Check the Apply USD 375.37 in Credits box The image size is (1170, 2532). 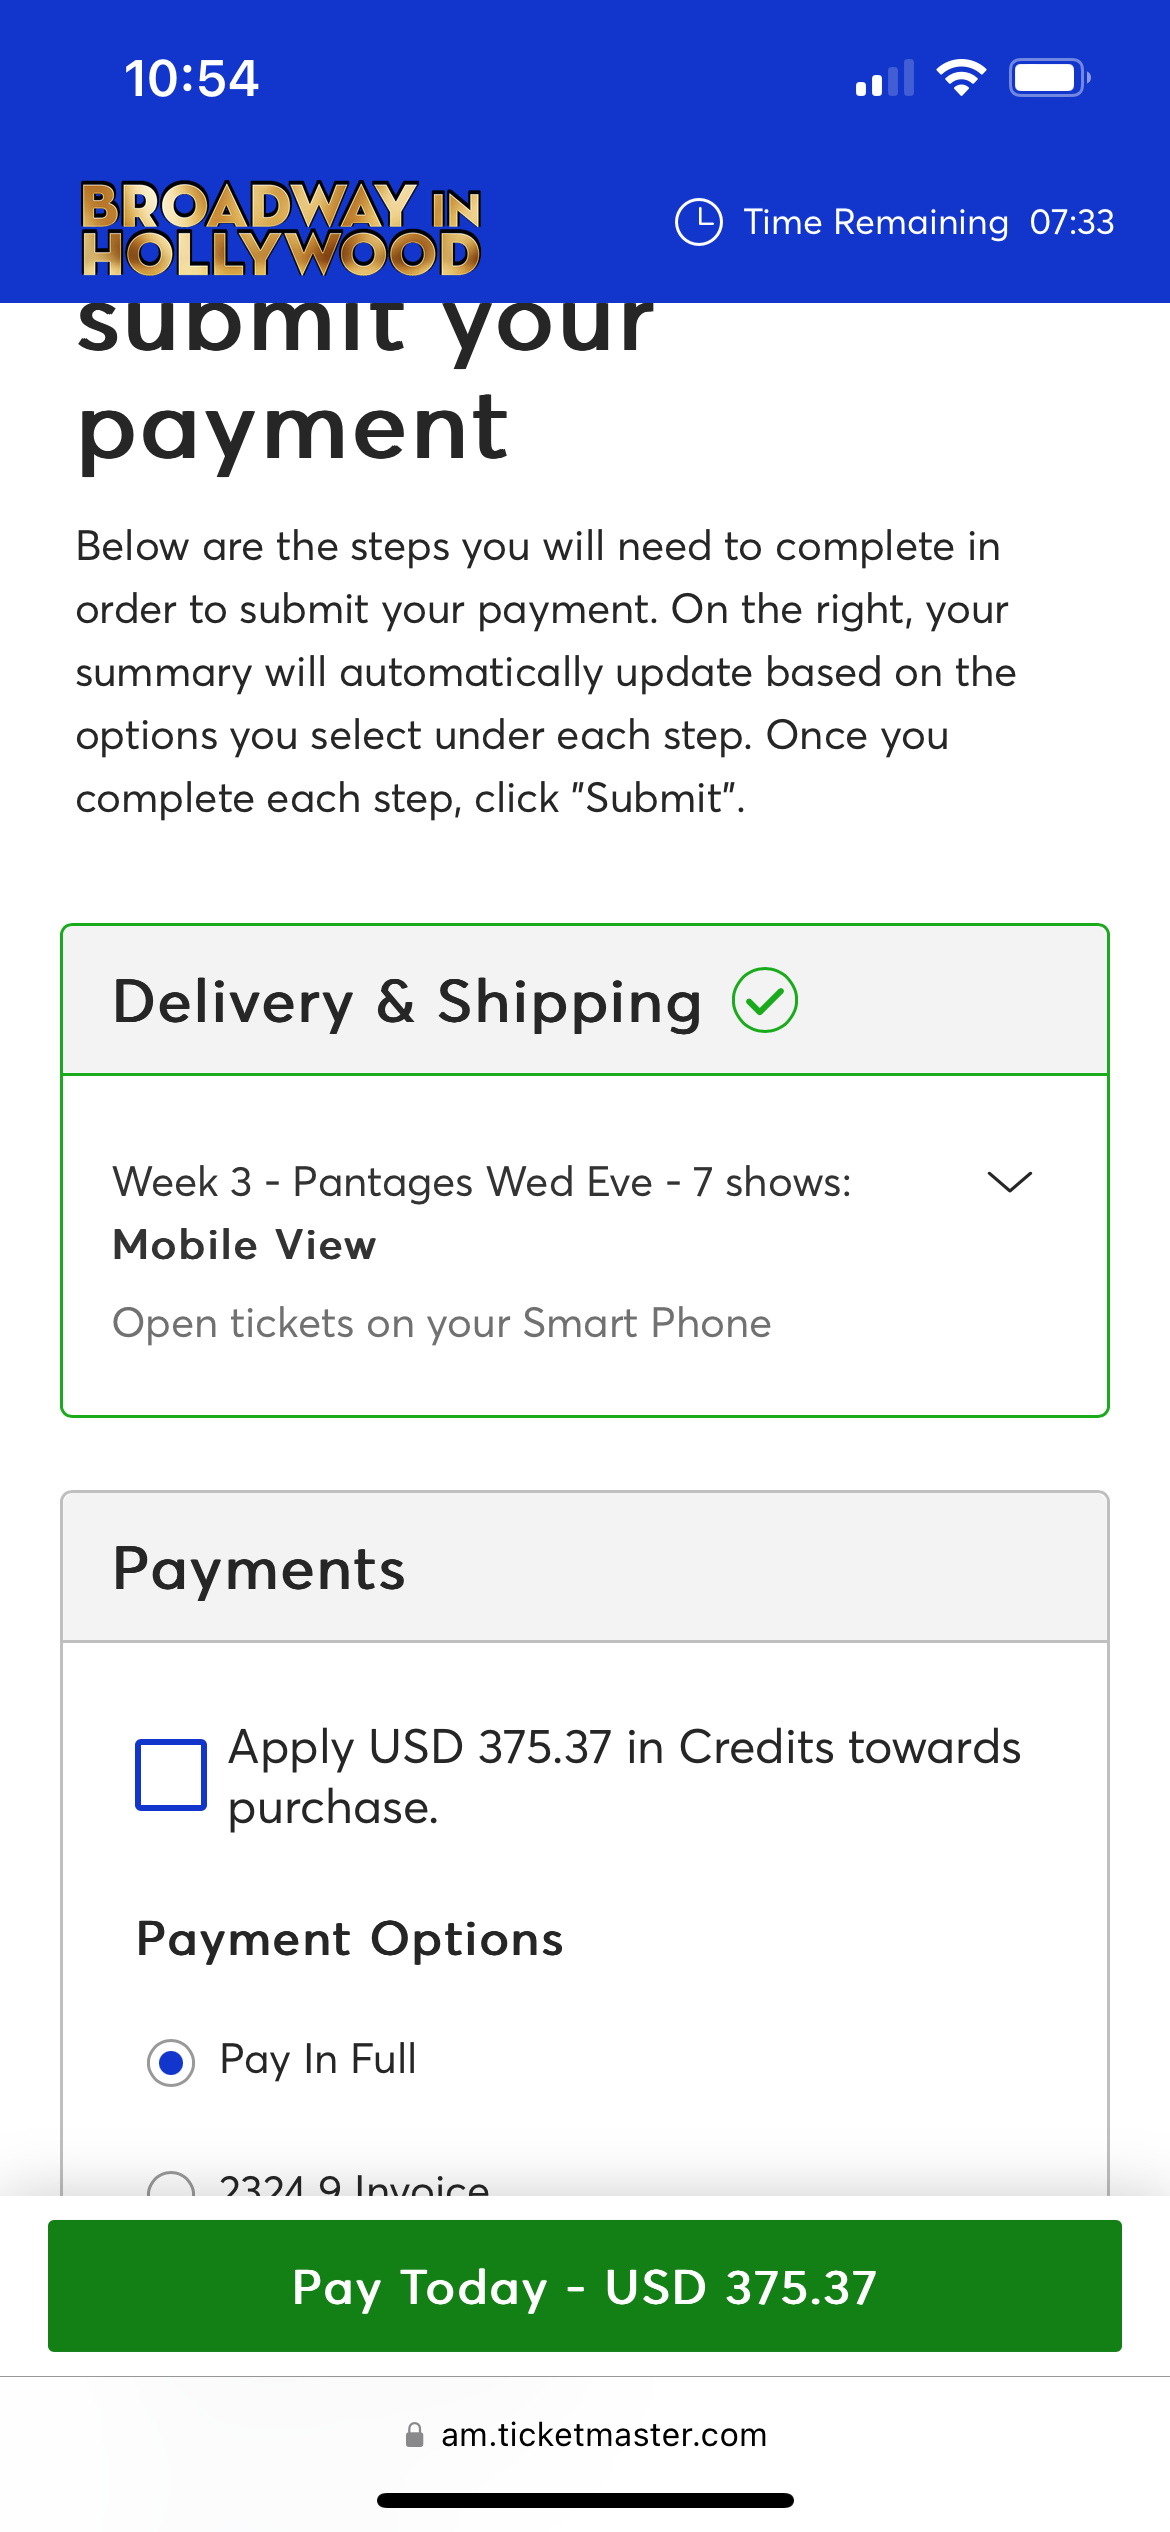click(x=171, y=1775)
